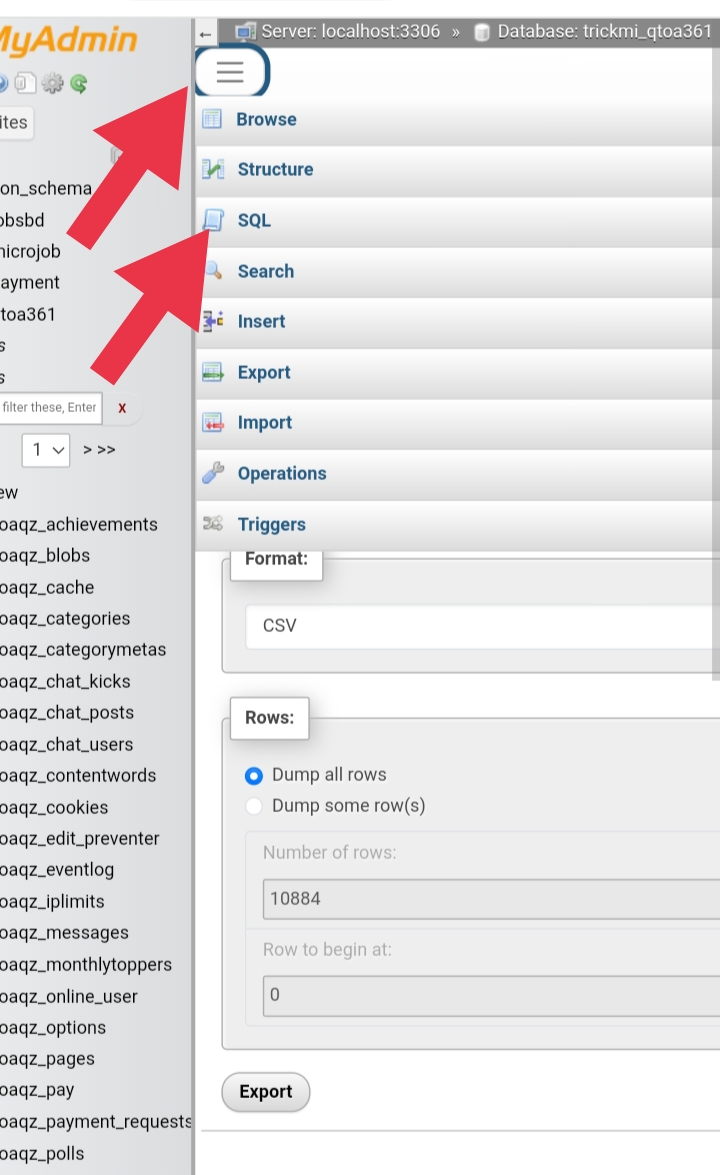Click the Number of rows field
Screen dimensions: 720x1175
tap(490, 898)
